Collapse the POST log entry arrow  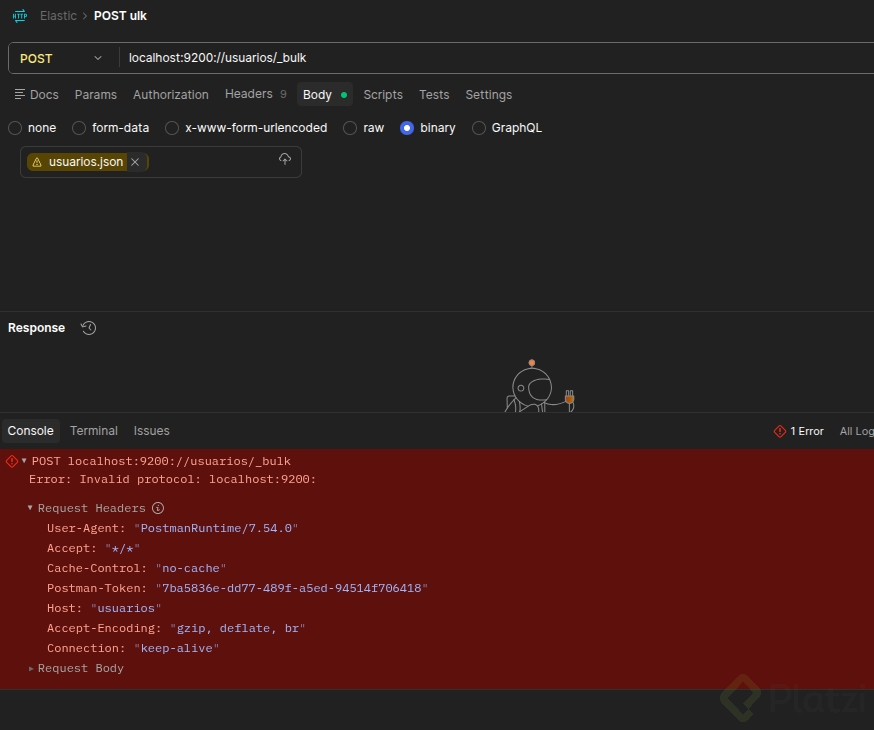tap(24, 461)
